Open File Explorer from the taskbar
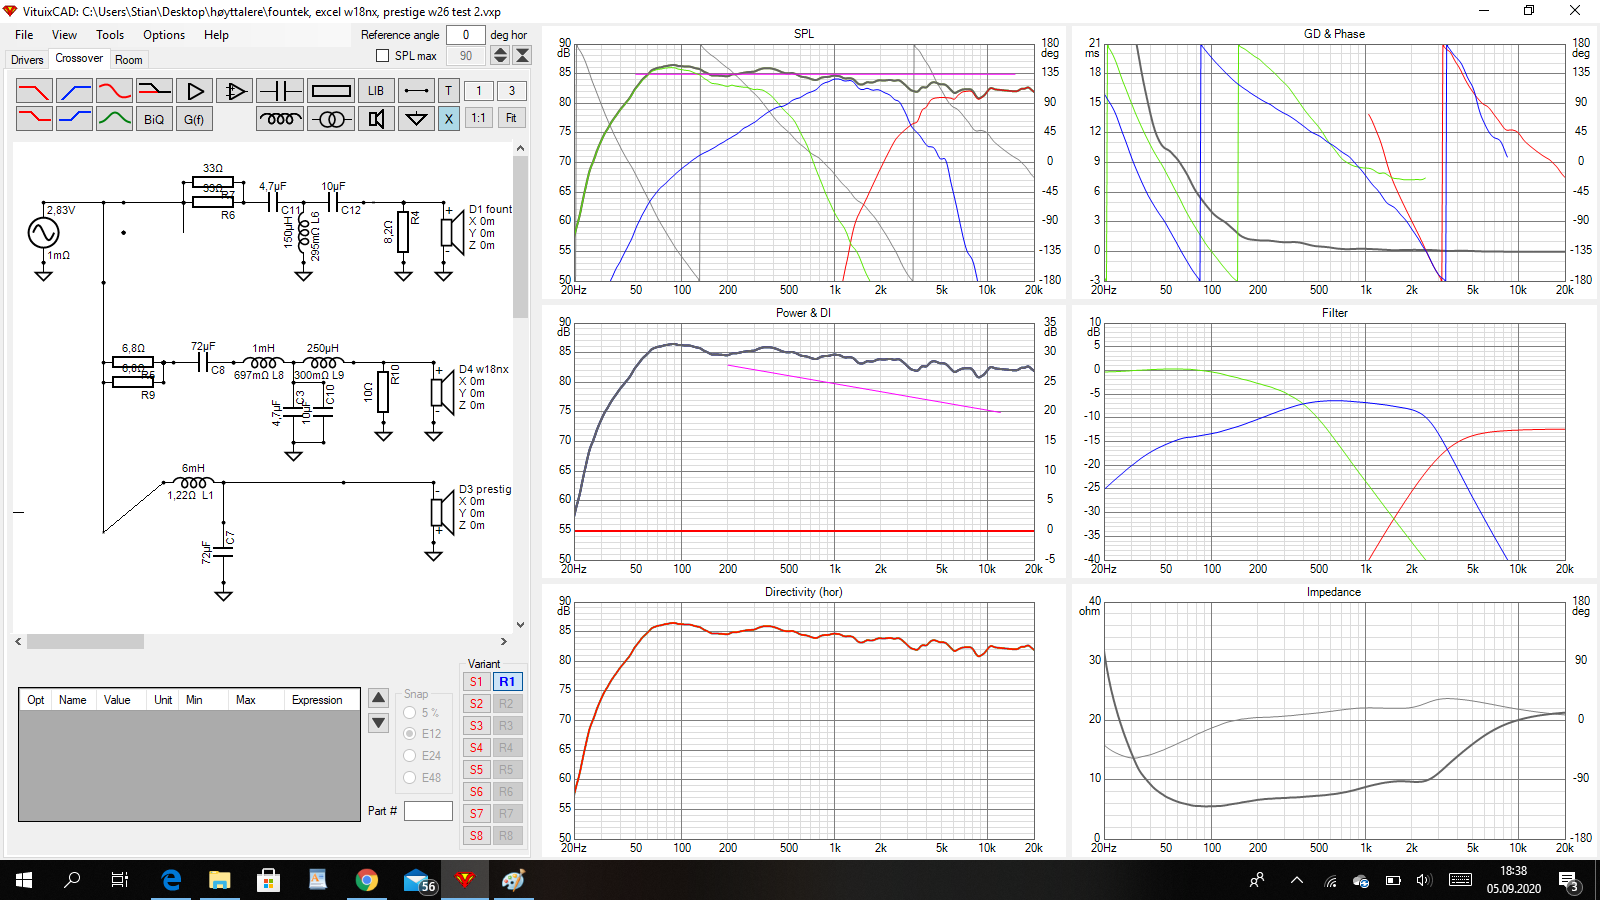This screenshot has width=1600, height=900. tap(219, 880)
